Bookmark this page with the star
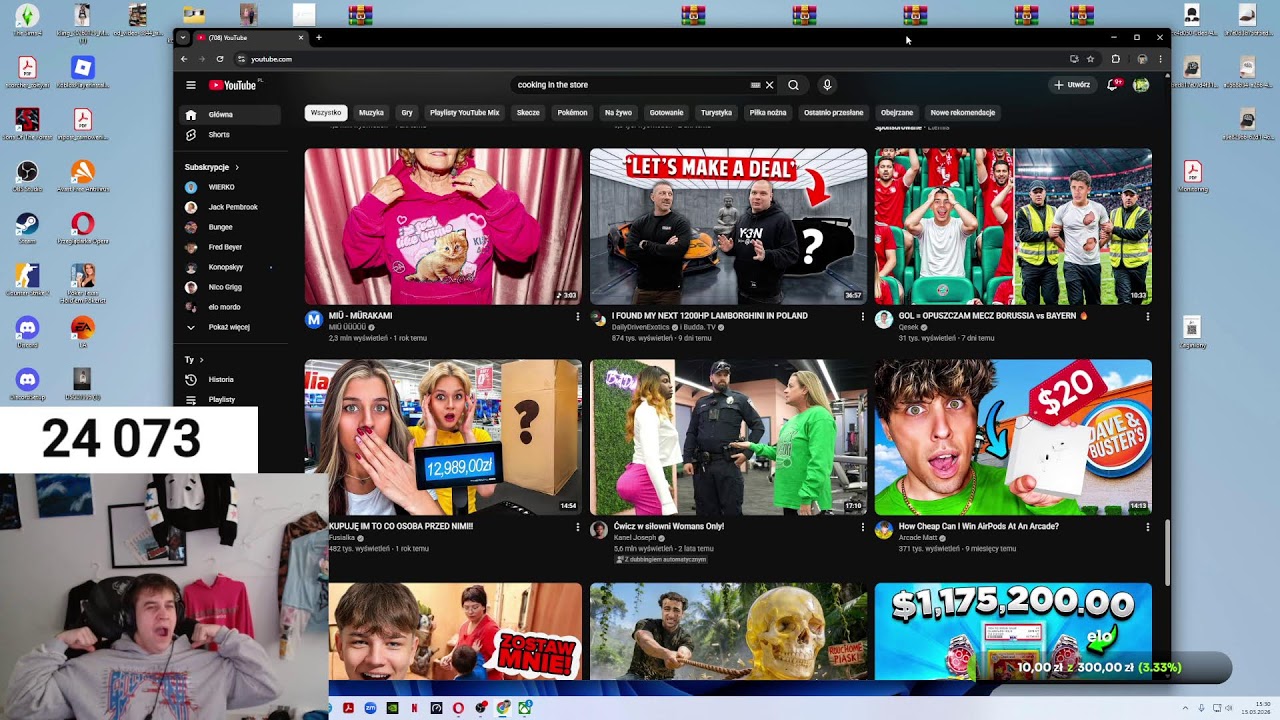 (1090, 59)
